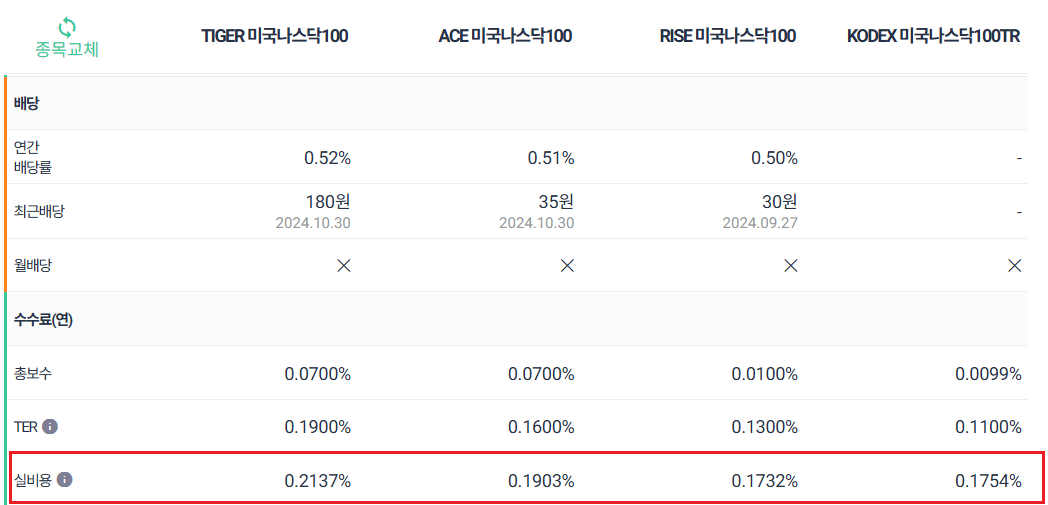Select RISE 미국나스닥100 column header
Viewport: 1048px width, 505px height.
pyautogui.click(x=728, y=36)
